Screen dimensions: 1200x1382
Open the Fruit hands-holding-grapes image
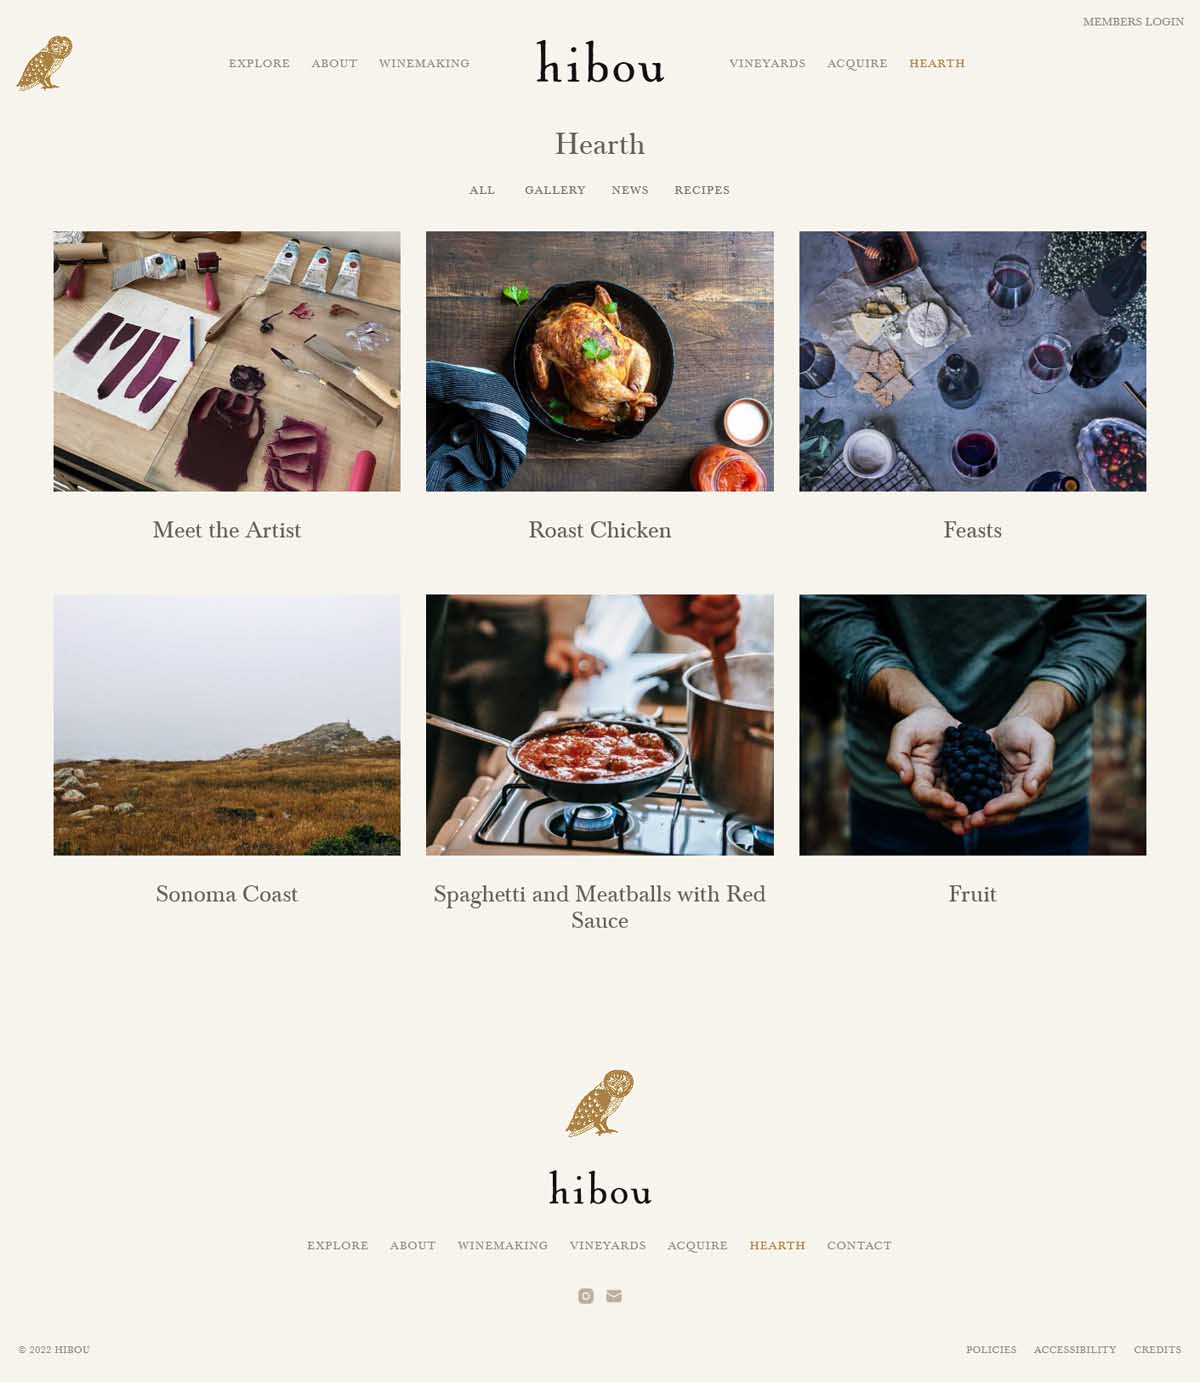[x=973, y=725]
